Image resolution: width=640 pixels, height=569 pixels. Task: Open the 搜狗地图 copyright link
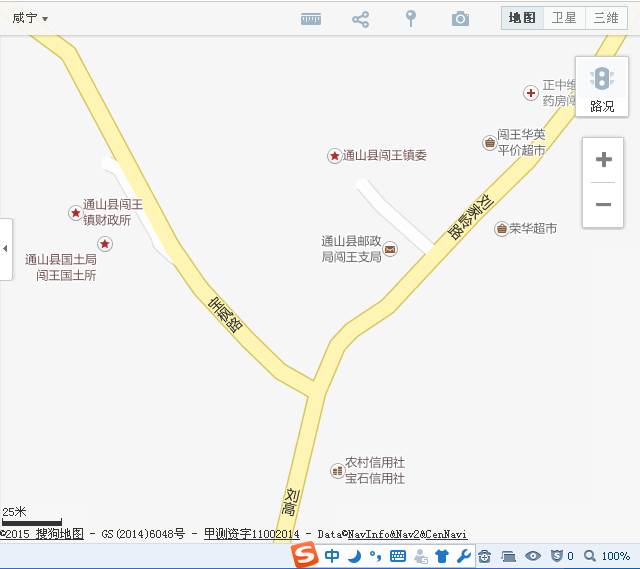60,534
